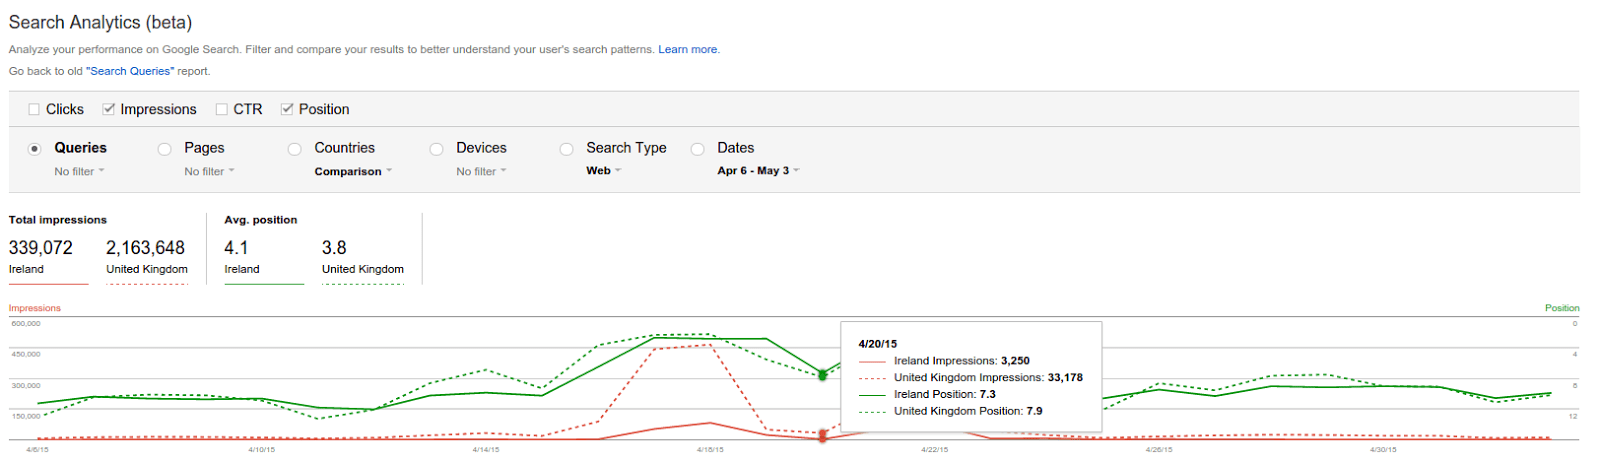Expand the Devices No filter dropdown
Viewport: 1600px width, 462px height.
481,171
